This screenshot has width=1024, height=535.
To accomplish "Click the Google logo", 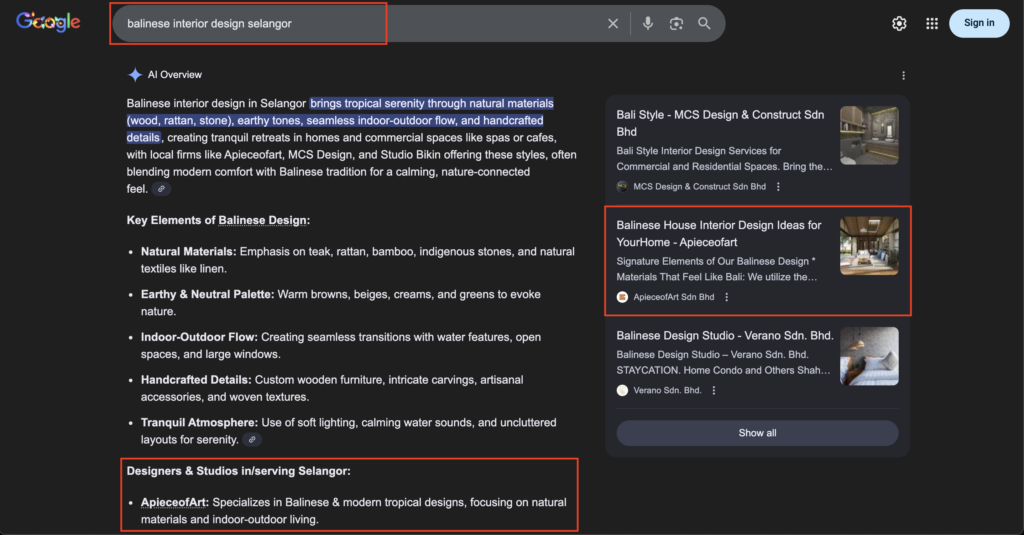I will click(48, 23).
